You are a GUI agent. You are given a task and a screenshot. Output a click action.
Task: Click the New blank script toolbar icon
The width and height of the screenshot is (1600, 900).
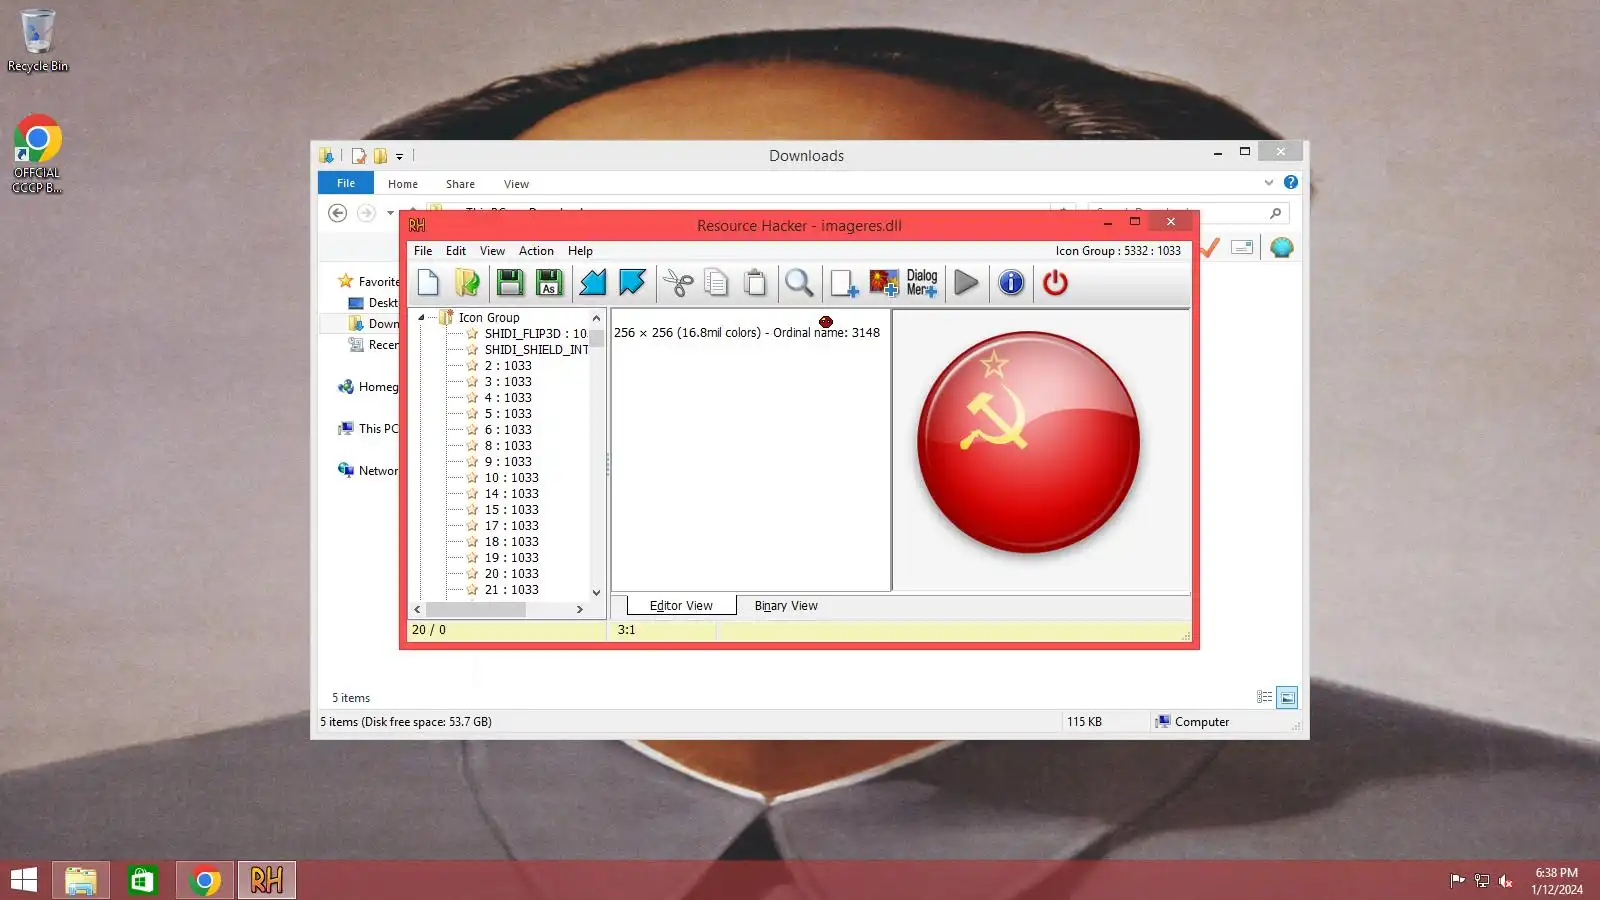pyautogui.click(x=428, y=283)
